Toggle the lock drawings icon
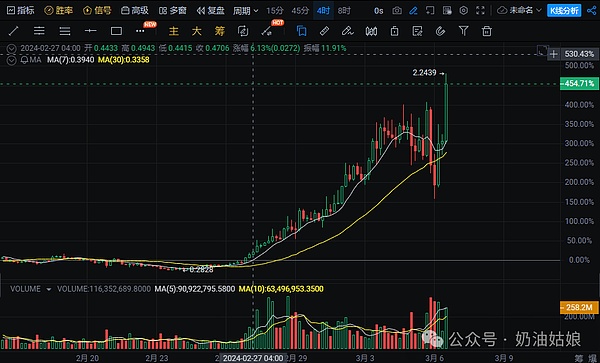The image size is (600, 363). (x=395, y=31)
